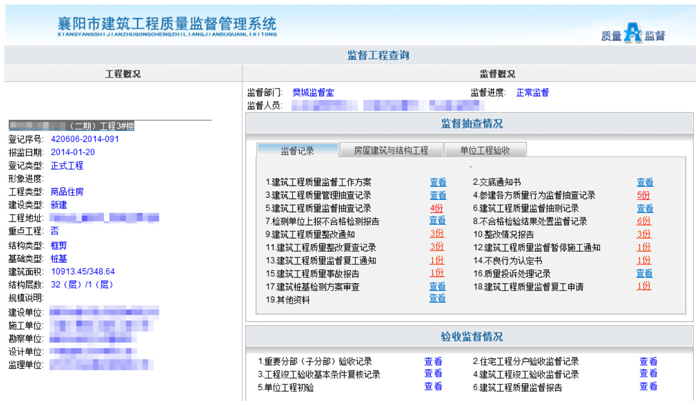View 重要分部（子分部）验收记录

click(433, 361)
